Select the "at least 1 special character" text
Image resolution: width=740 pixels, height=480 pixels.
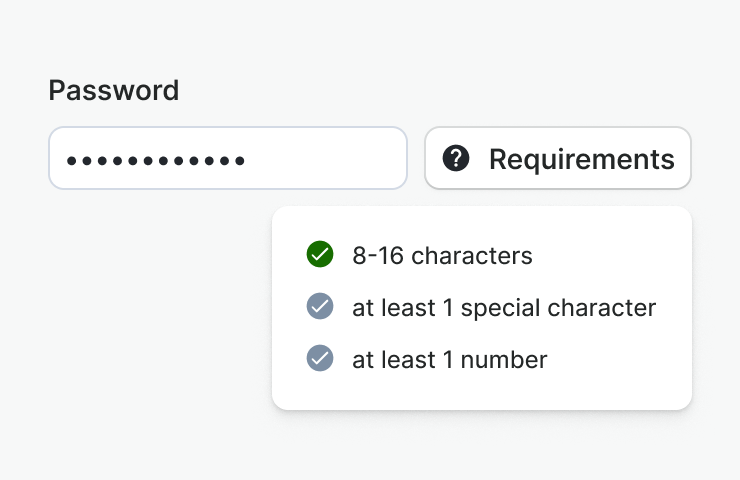point(504,308)
